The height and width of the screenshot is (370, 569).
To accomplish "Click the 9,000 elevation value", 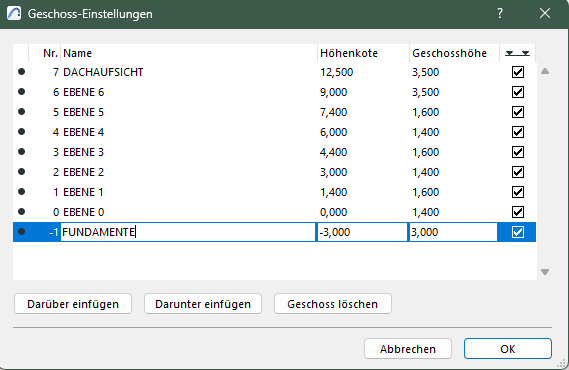I will click(x=333, y=92).
